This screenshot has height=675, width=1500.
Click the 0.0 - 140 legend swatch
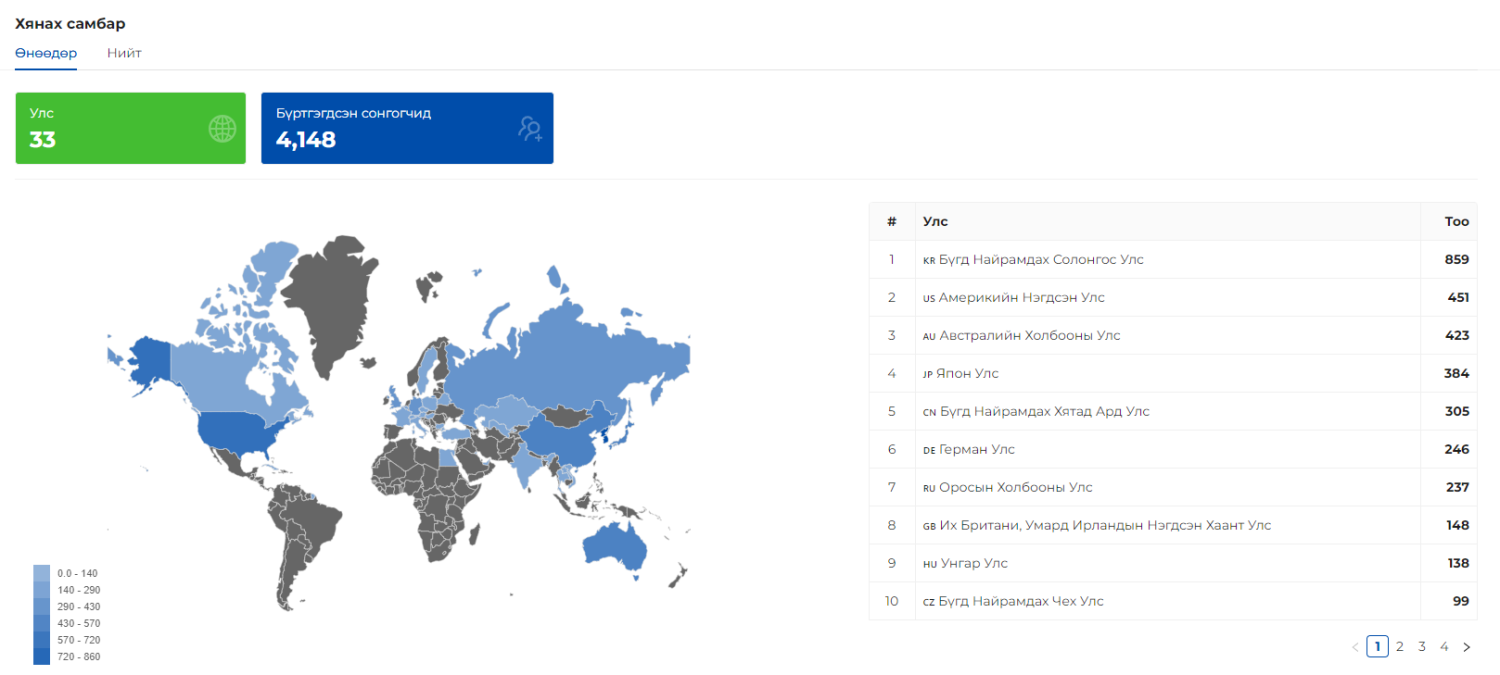point(41,573)
